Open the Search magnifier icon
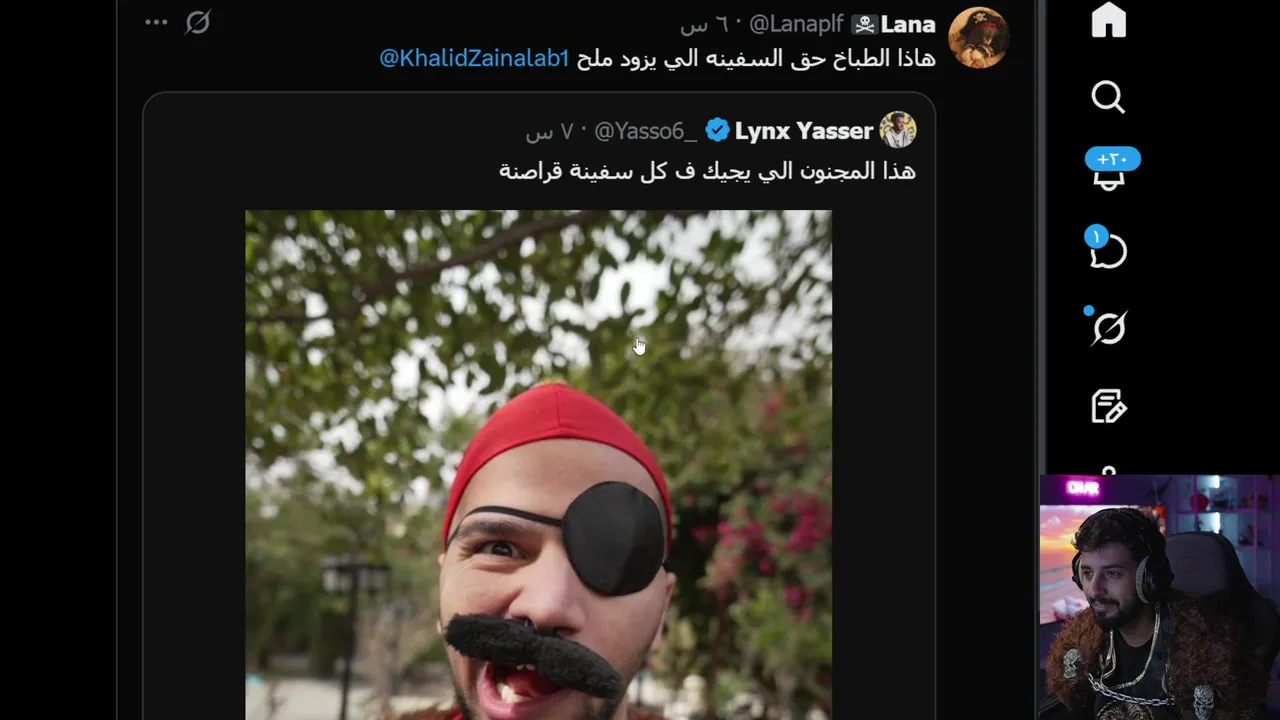Viewport: 1280px width, 720px height. click(1108, 97)
